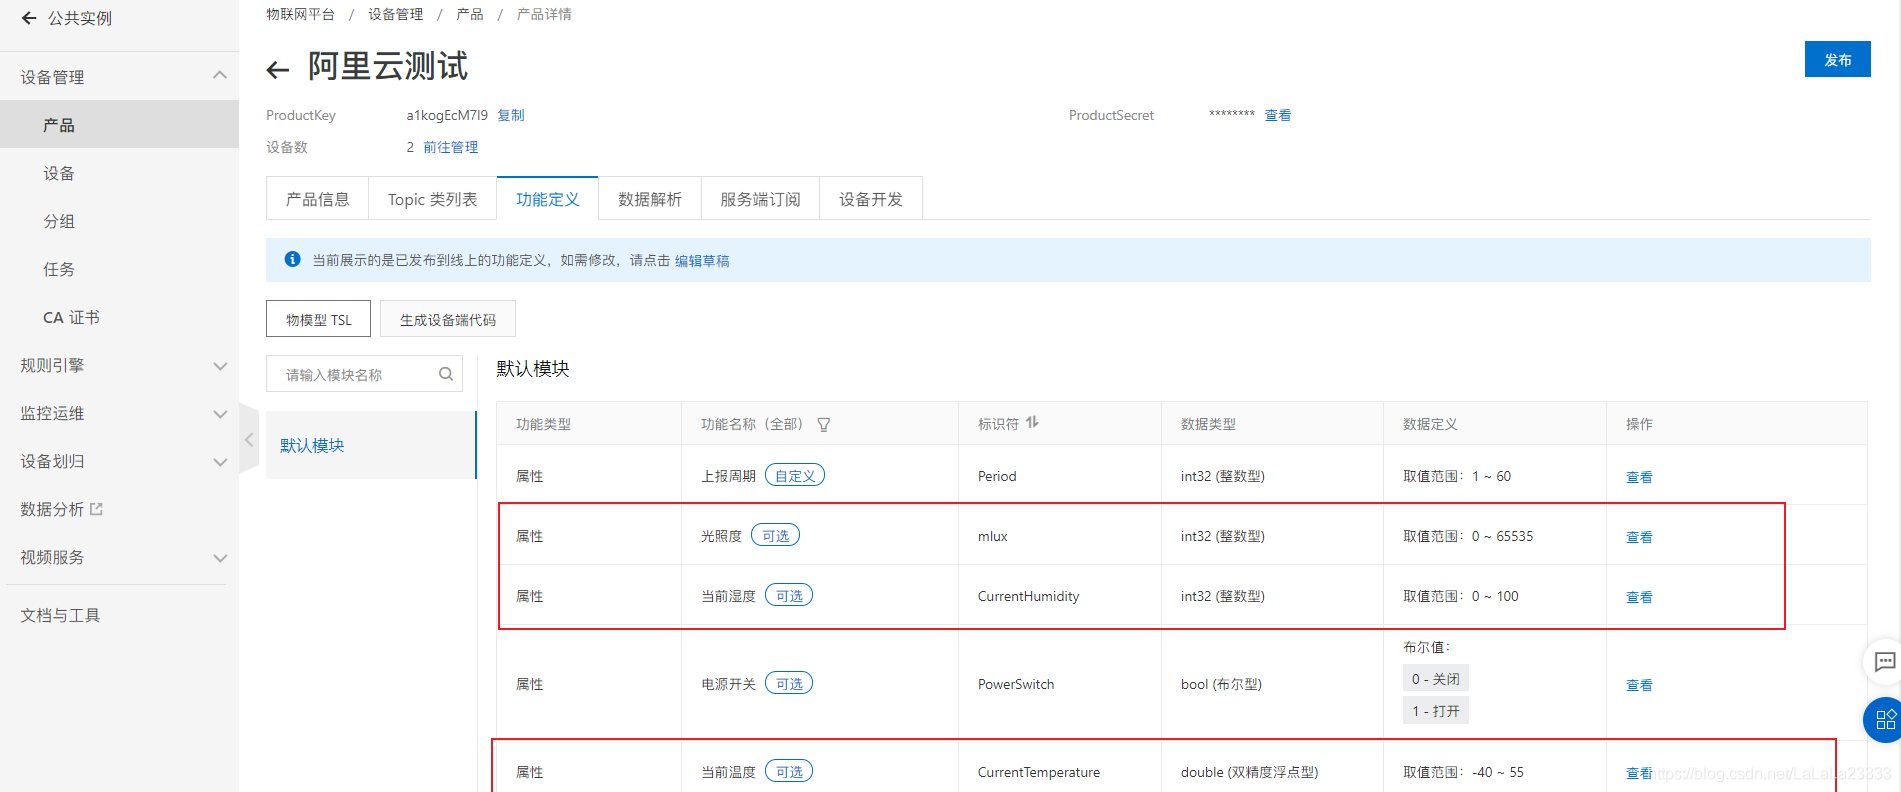Screen dimensions: 1901x792
Task: Click 产品 breadcrumb link
Action: [x=469, y=14]
